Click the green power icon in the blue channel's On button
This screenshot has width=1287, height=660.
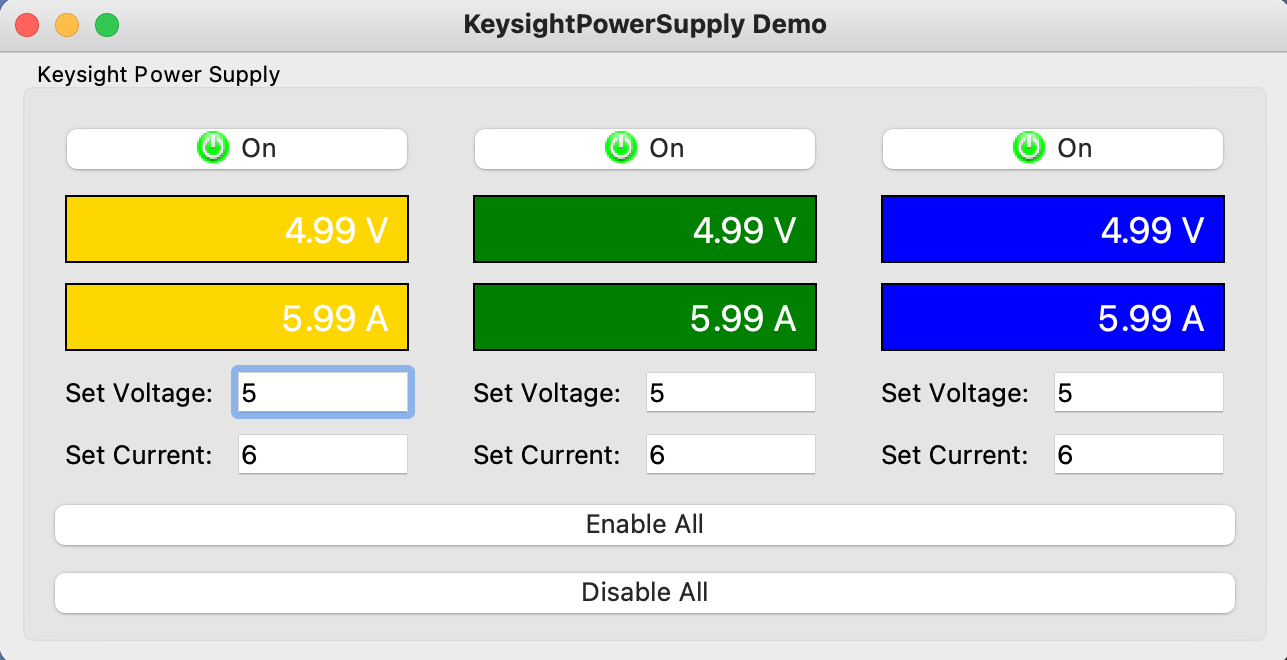1029,148
